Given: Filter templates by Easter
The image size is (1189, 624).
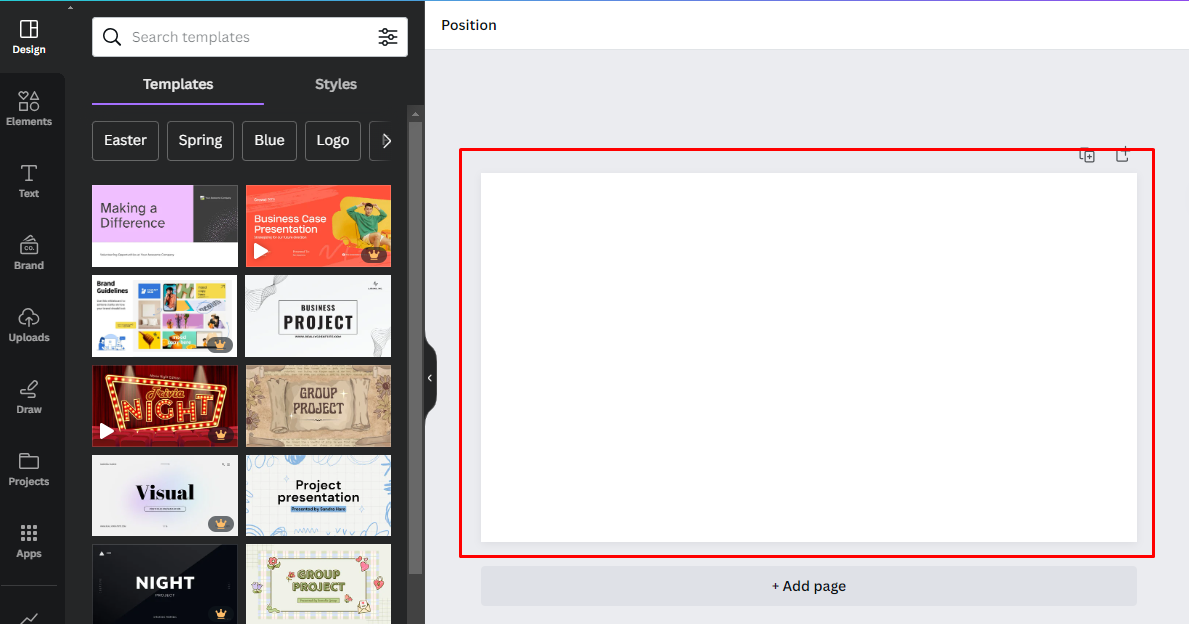Looking at the screenshot, I should (x=125, y=140).
